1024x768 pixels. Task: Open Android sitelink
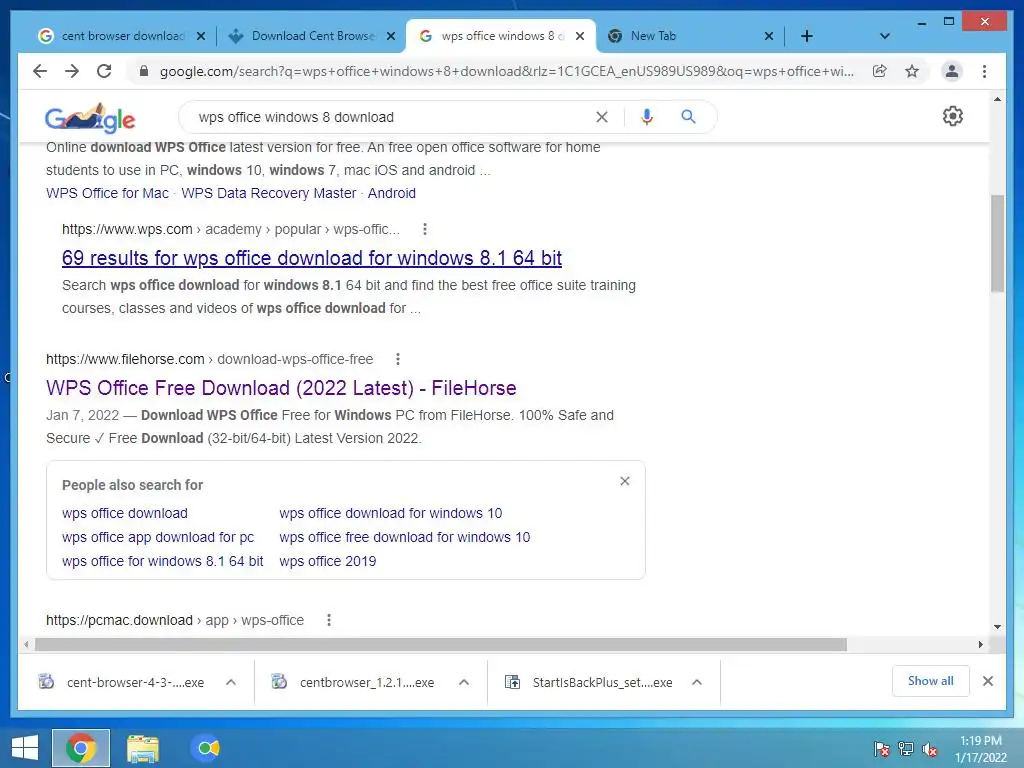391,193
